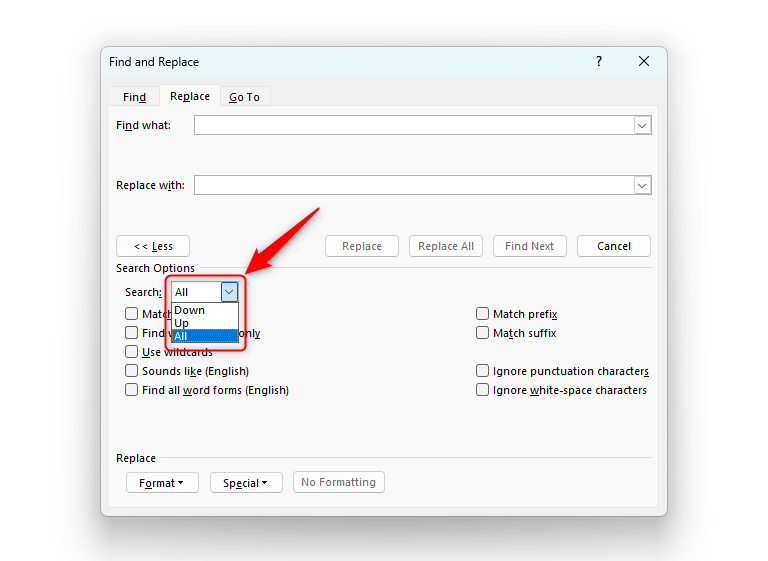The image size is (768, 561).
Task: Open the Go To tab
Action: [244, 97]
